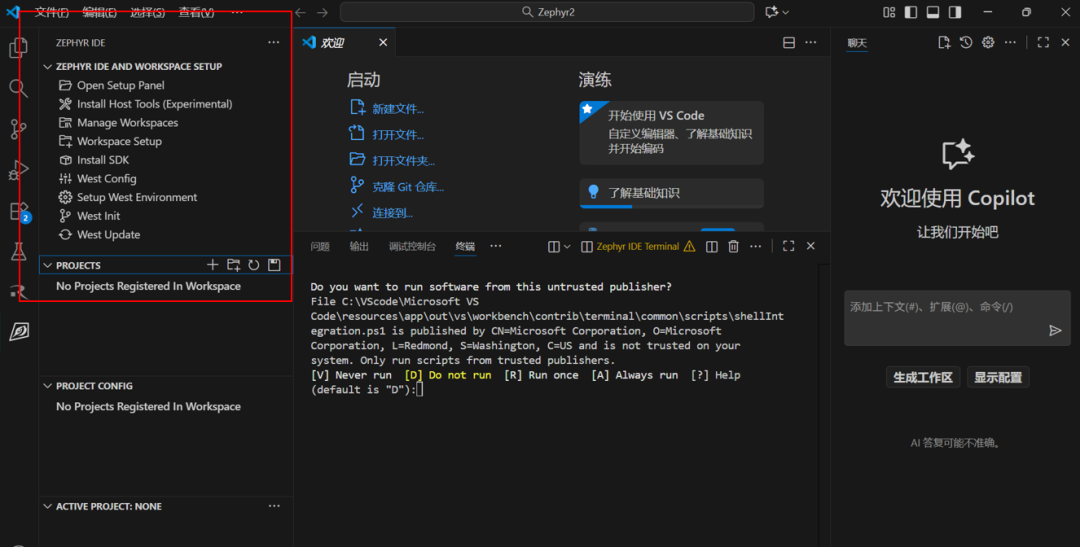Collapse the Zephyr IDE and Workspace Setup section
This screenshot has width=1080, height=547.
point(47,67)
